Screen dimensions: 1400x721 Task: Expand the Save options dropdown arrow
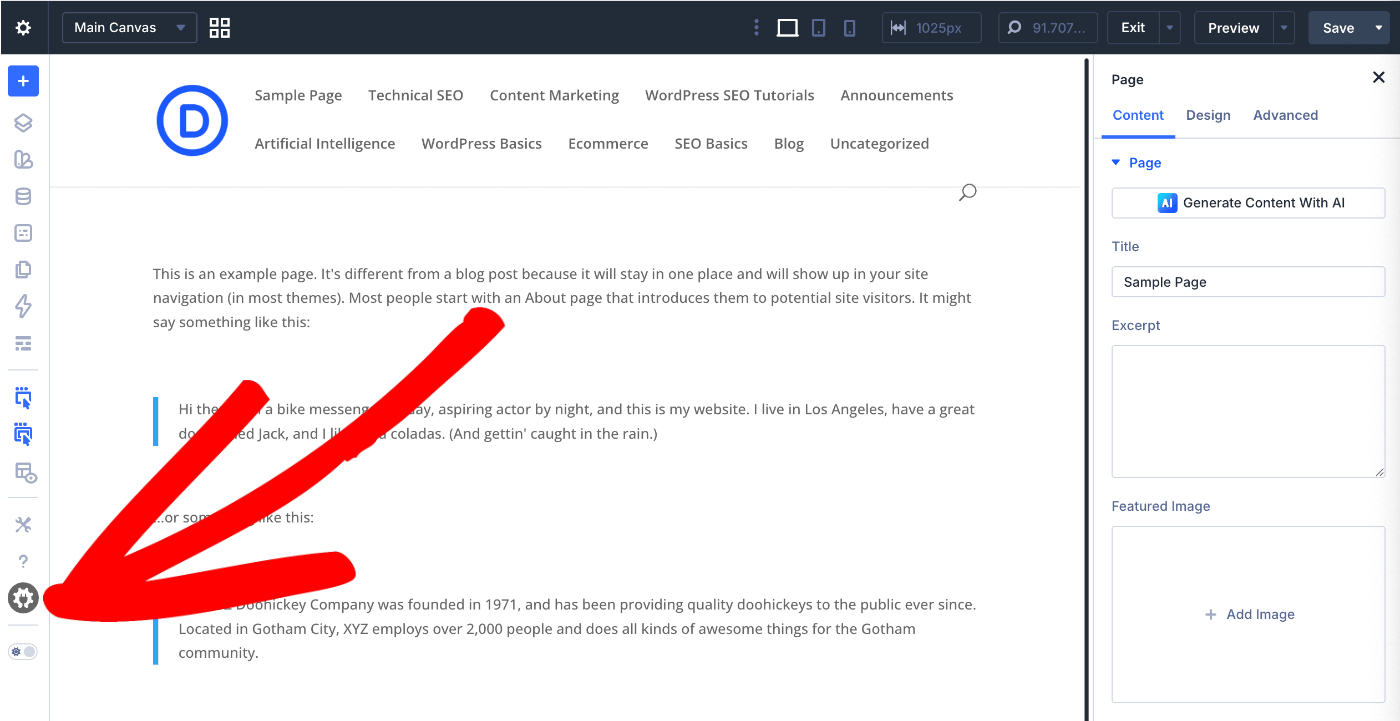[x=1379, y=28]
